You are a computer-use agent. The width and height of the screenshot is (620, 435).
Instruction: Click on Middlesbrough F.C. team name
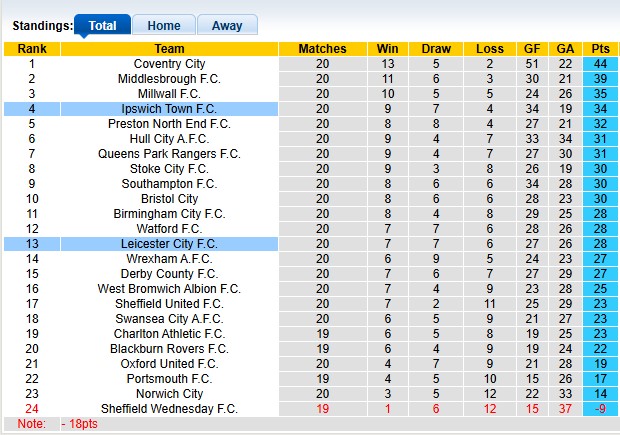[x=169, y=79]
